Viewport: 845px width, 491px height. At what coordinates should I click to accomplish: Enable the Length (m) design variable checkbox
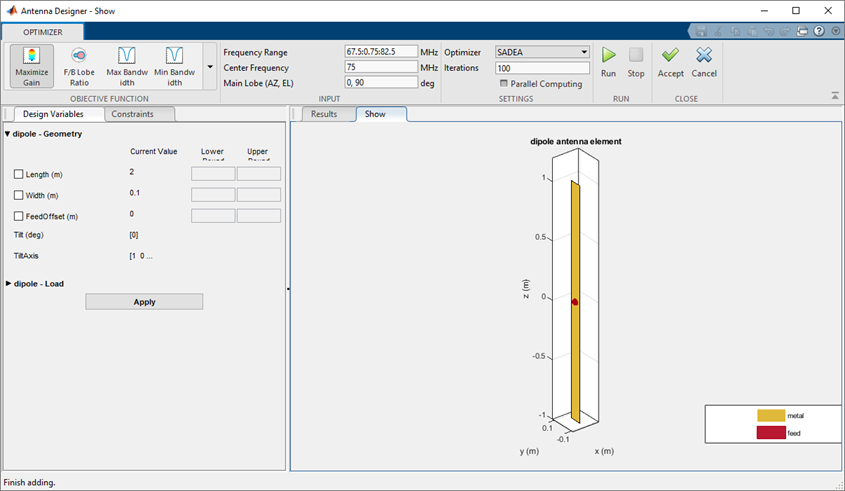click(18, 174)
